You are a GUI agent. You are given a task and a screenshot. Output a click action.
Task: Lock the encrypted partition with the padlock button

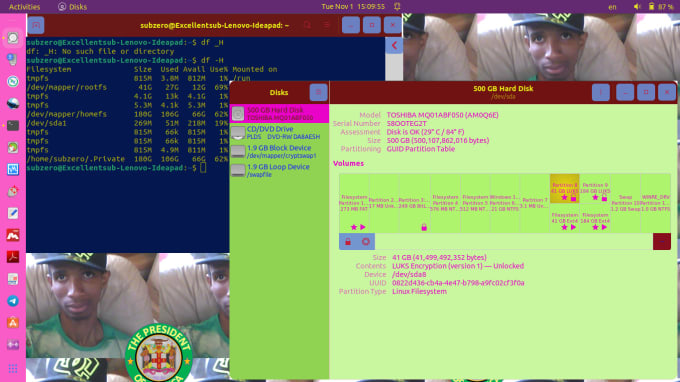coord(348,242)
